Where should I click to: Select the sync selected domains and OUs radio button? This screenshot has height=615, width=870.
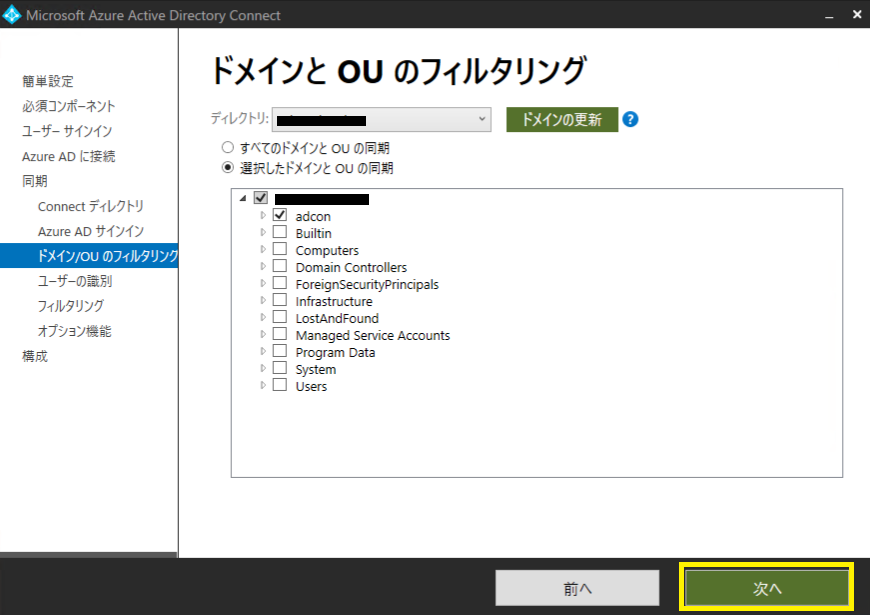[x=227, y=167]
